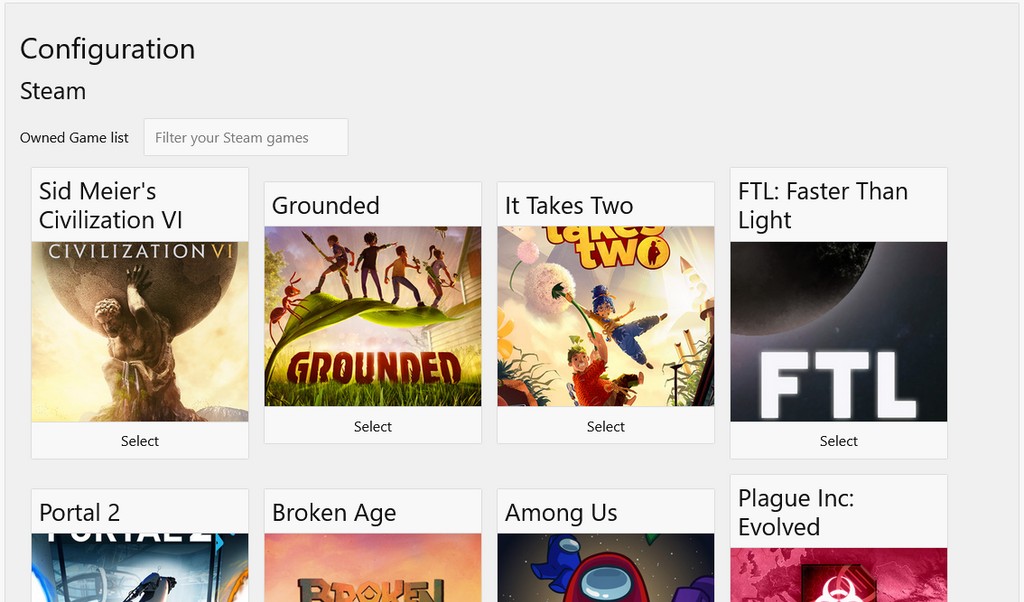Viewport: 1024px width, 602px height.
Task: Click the Plague Inc: Evolved cover image
Action: [839, 575]
